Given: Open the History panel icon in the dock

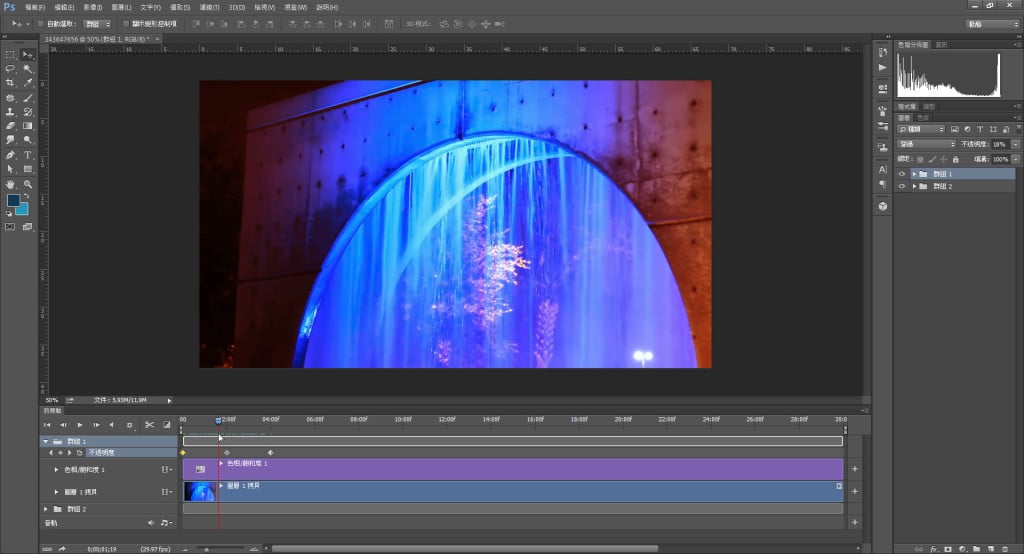Looking at the screenshot, I should 883,51.
